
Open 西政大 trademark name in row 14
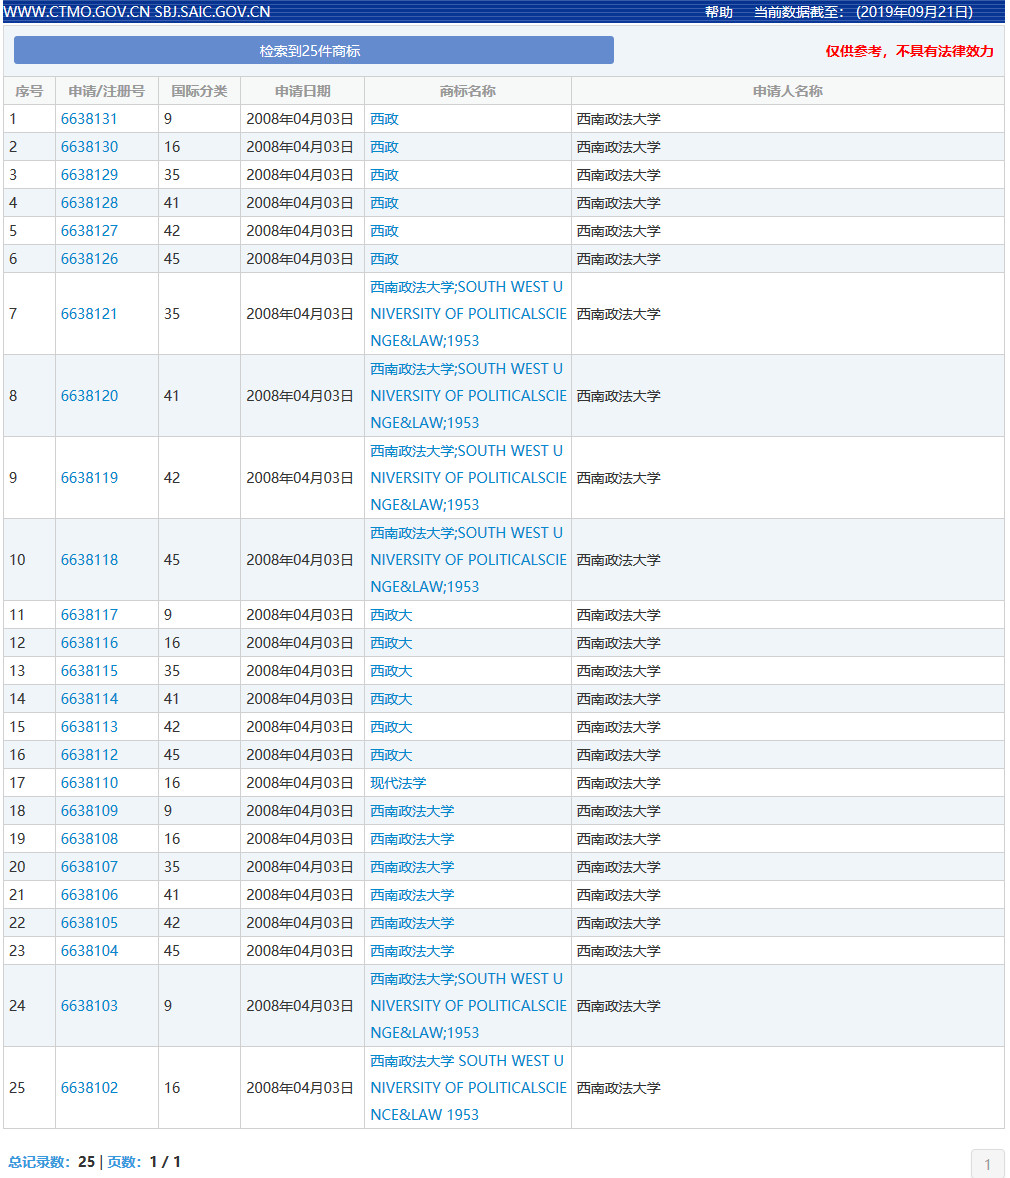(391, 699)
